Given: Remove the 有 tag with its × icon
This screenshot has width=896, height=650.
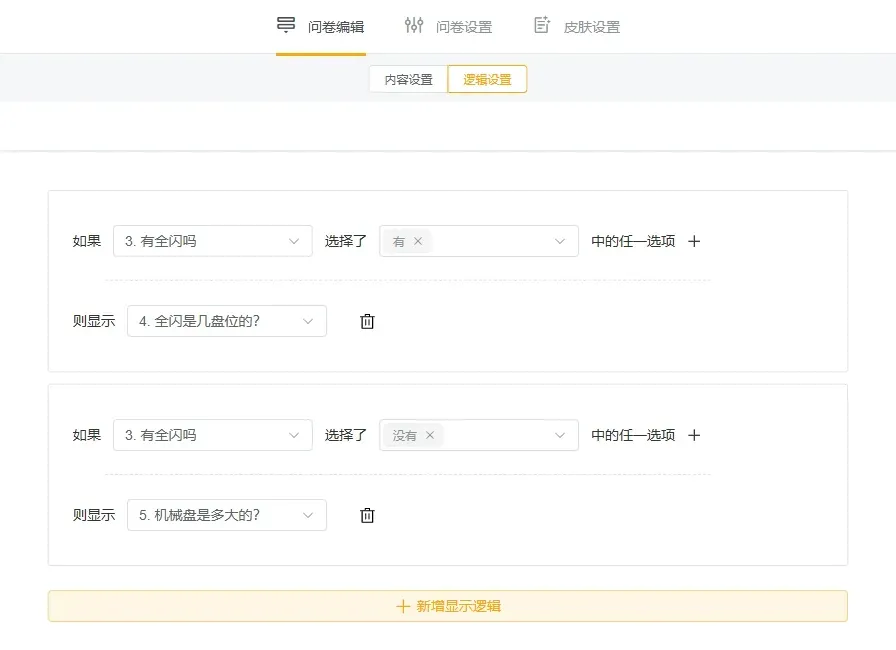Looking at the screenshot, I should click(x=418, y=241).
